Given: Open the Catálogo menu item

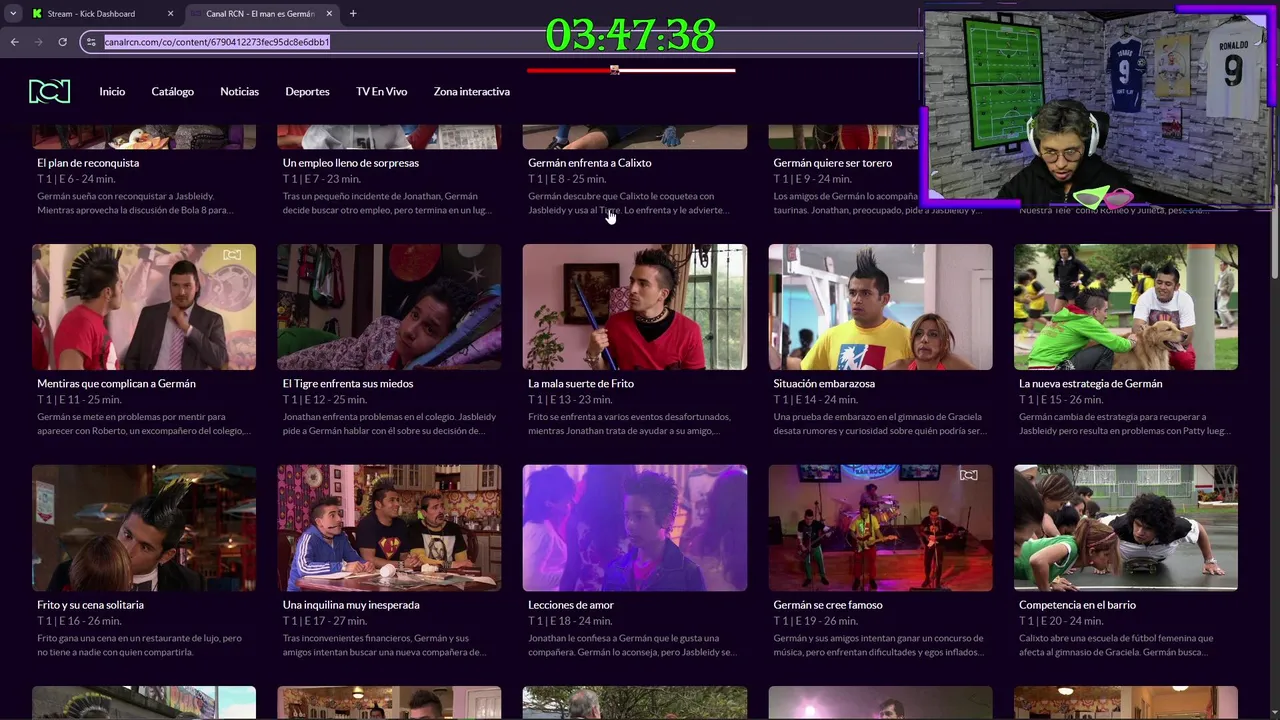Looking at the screenshot, I should coord(173,91).
